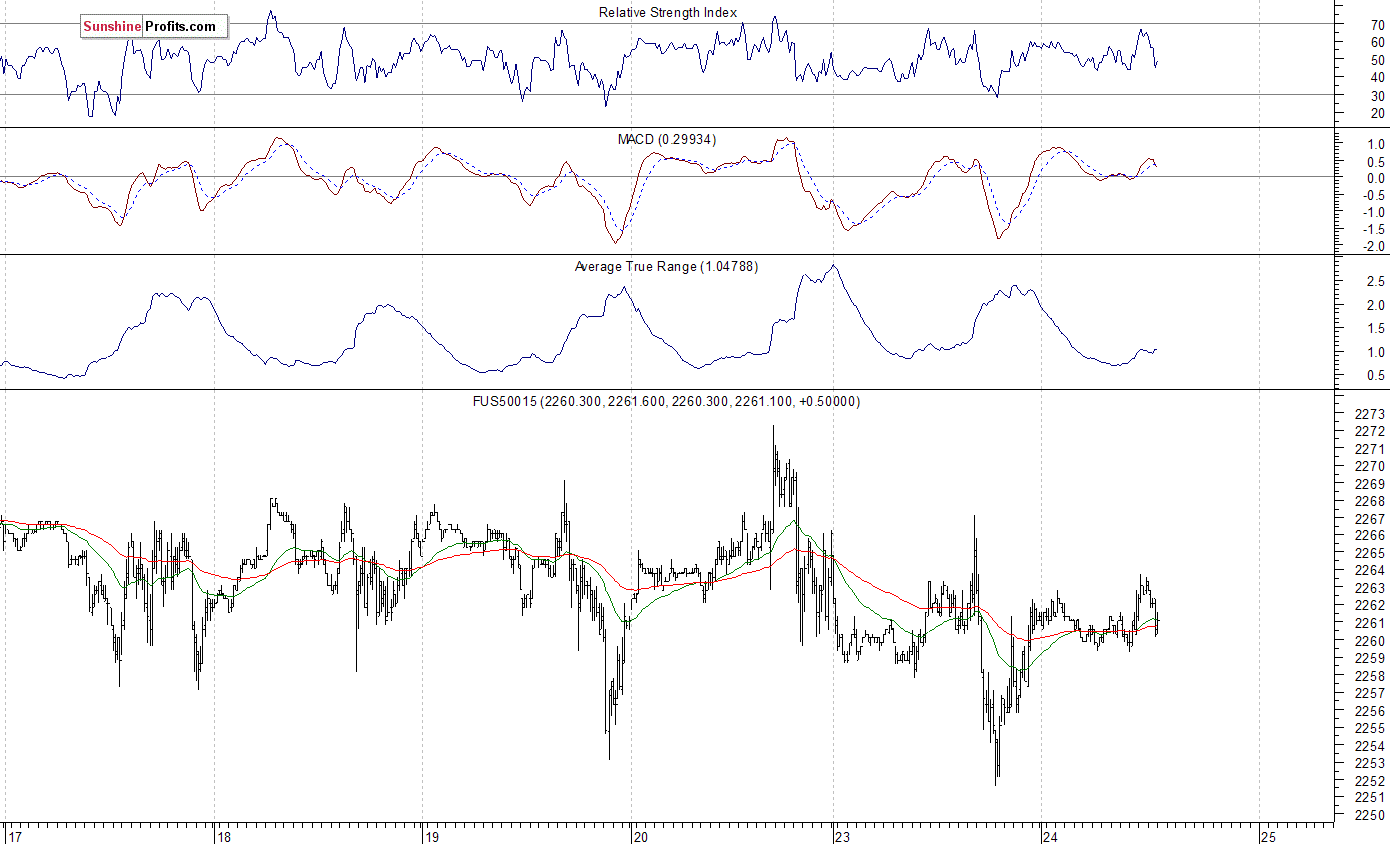
Task: Click MACD axis value 1.0
Action: pos(1374,145)
